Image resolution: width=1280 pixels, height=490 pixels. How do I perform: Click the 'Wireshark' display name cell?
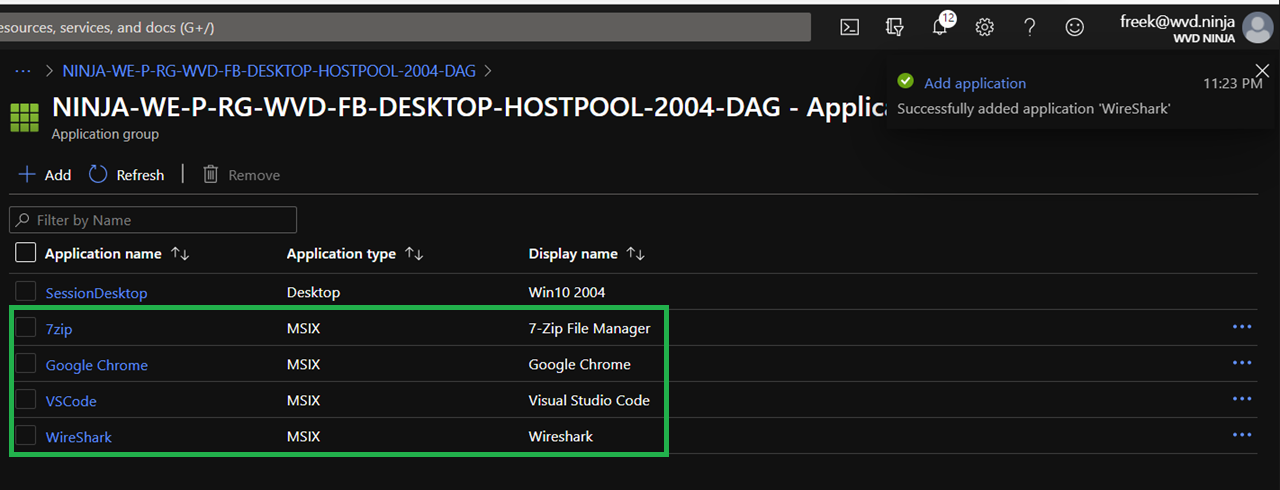[561, 436]
